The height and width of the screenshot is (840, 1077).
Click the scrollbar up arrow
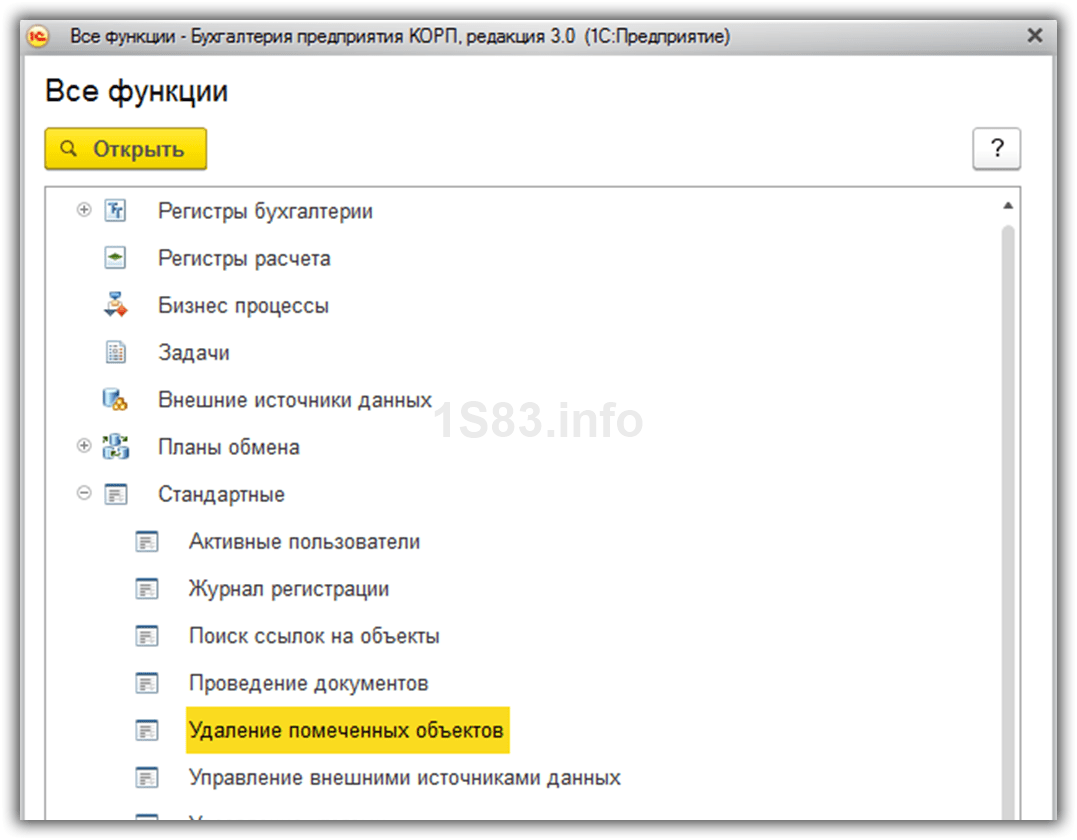point(1008,205)
